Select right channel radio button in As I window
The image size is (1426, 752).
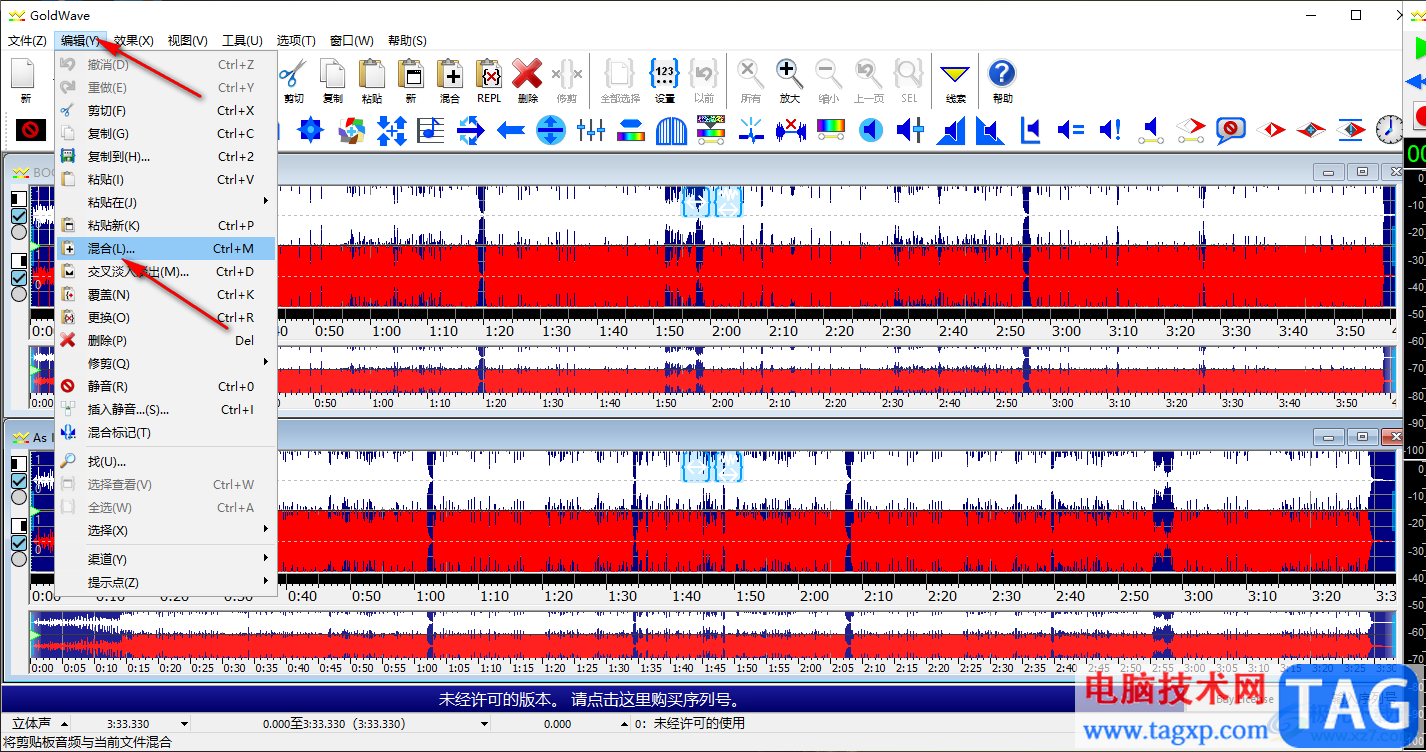click(x=19, y=560)
